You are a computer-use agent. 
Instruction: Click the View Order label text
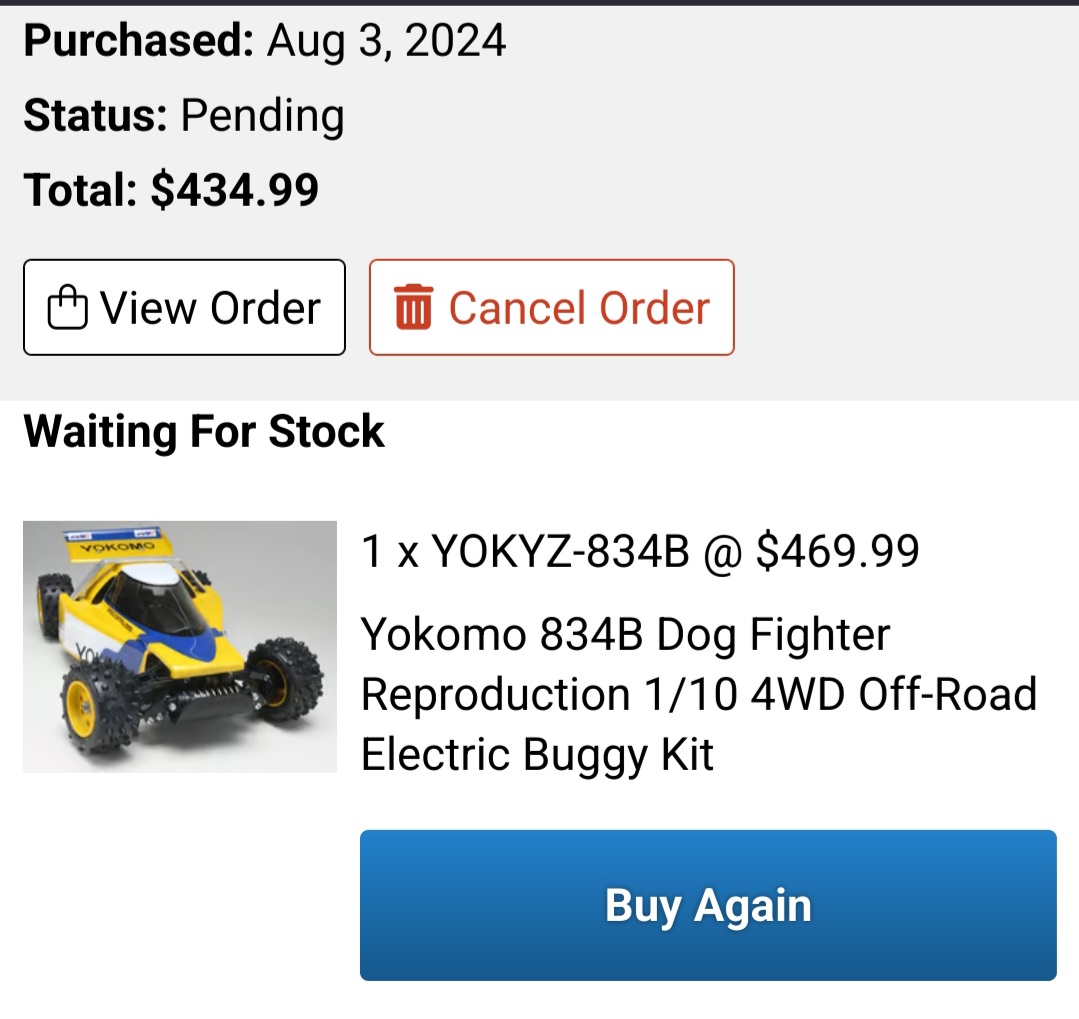coord(211,308)
